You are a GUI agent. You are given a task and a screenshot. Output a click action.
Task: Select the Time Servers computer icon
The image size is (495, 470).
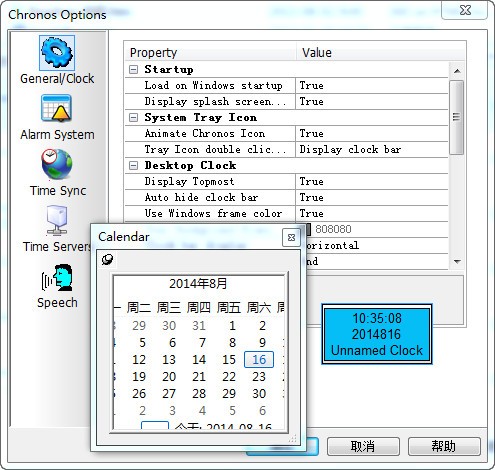57,220
